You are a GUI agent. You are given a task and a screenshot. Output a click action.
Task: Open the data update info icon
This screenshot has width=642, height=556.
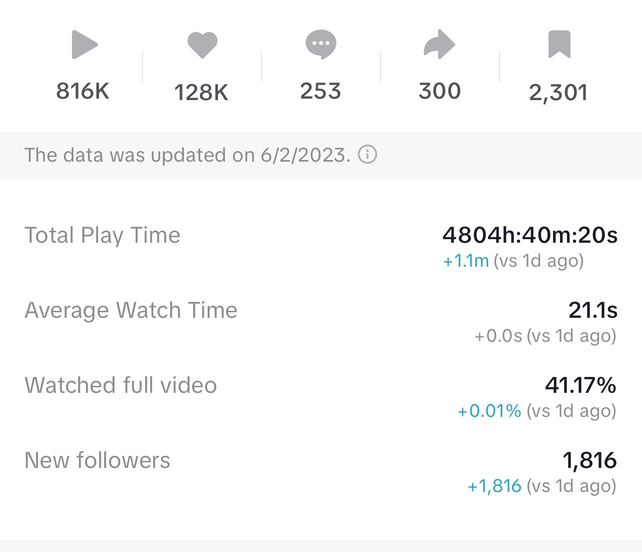coord(368,155)
